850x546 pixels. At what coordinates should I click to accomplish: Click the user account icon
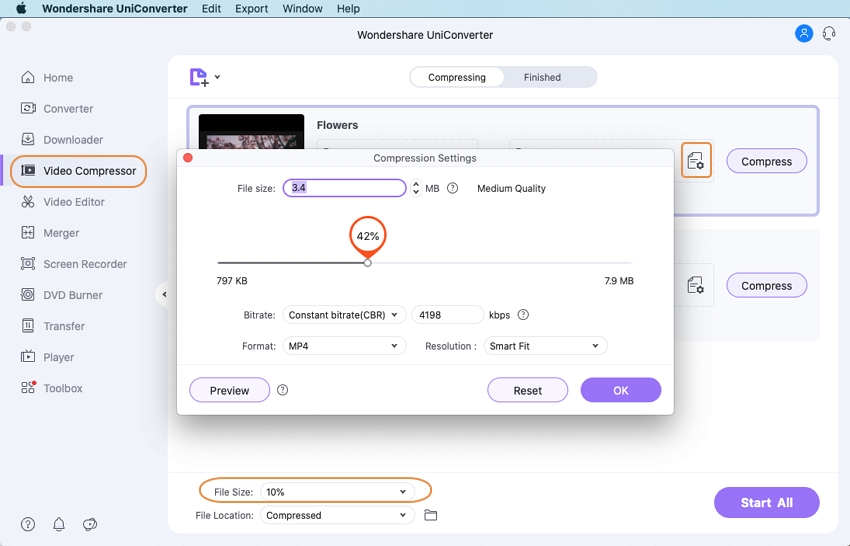pyautogui.click(x=804, y=33)
